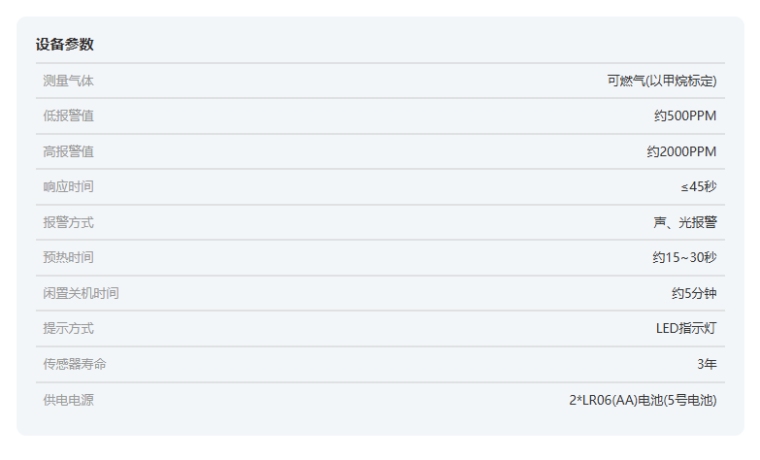This screenshot has width=760, height=460.
Task: Click the 预热时间 label
Action: coord(62,258)
